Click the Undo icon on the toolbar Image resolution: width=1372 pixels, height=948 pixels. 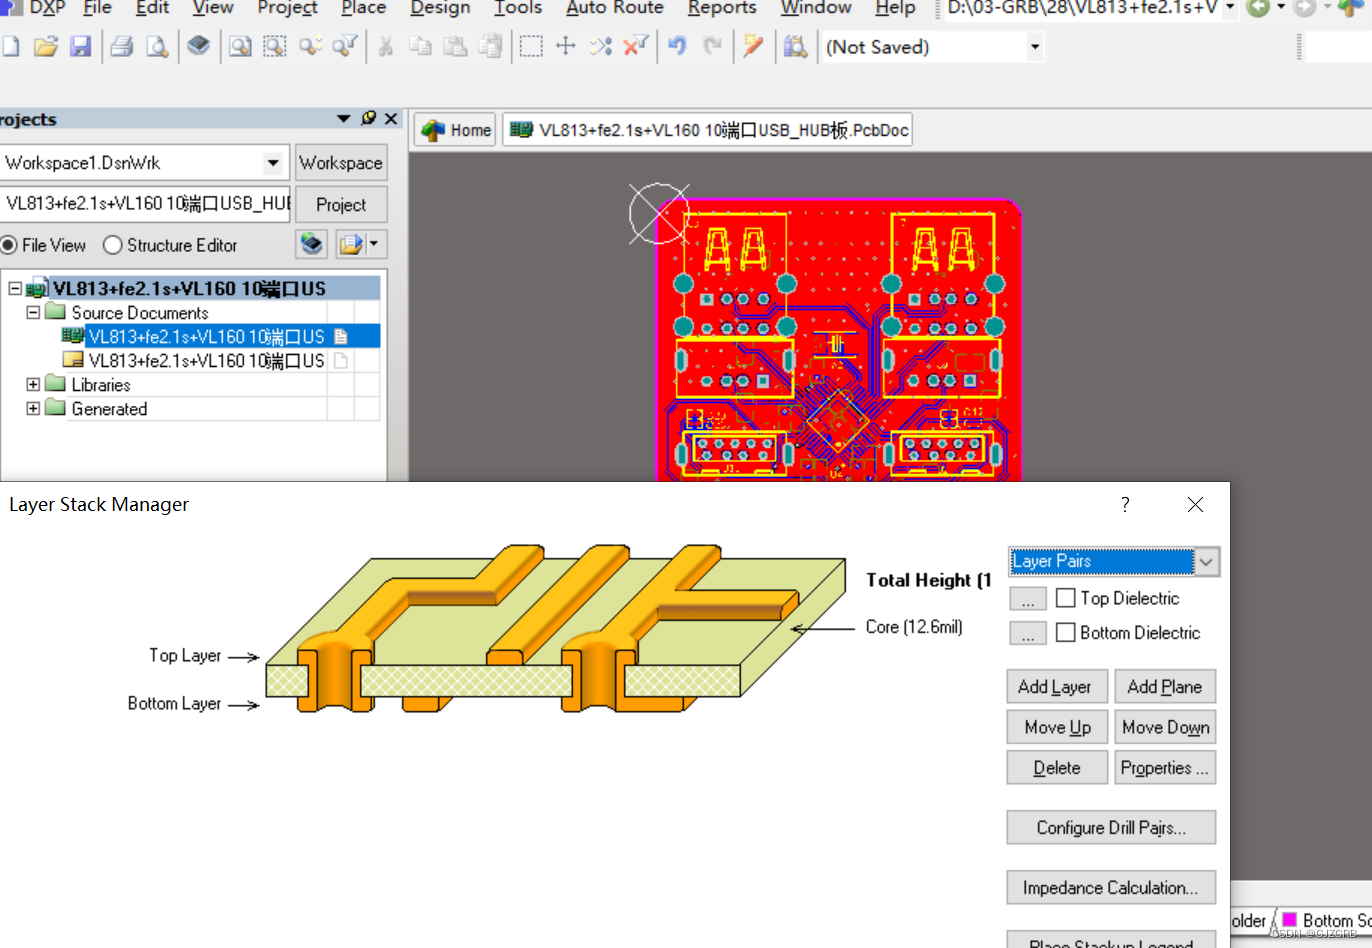(x=678, y=46)
